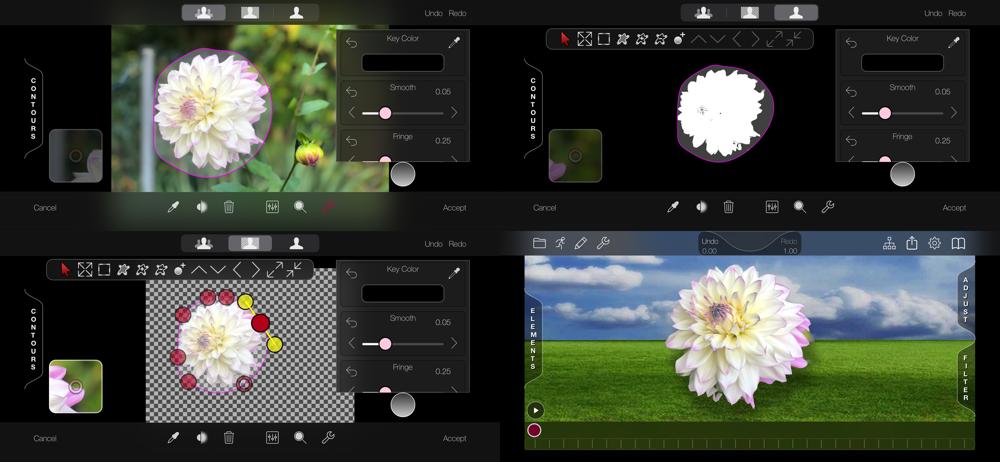Click the share icon in the grass scene toolbar
Image resolution: width=1000 pixels, height=462 pixels.
(912, 243)
